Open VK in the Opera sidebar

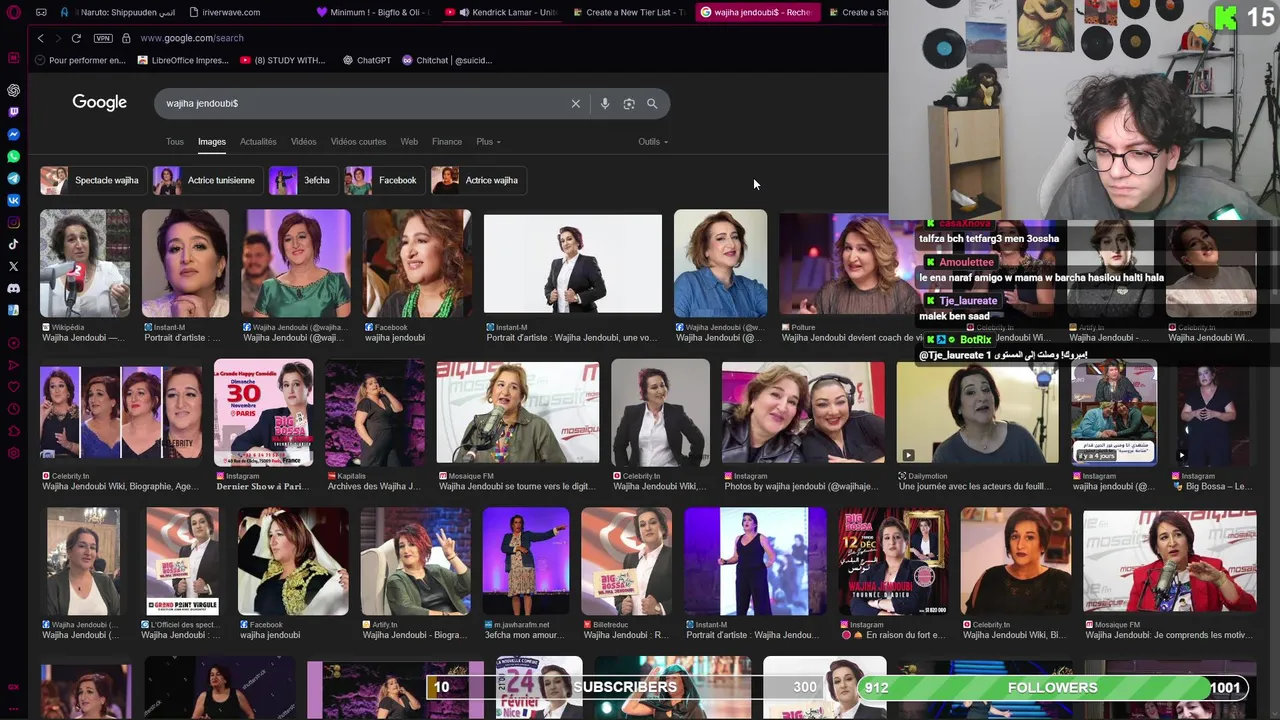pyautogui.click(x=13, y=200)
